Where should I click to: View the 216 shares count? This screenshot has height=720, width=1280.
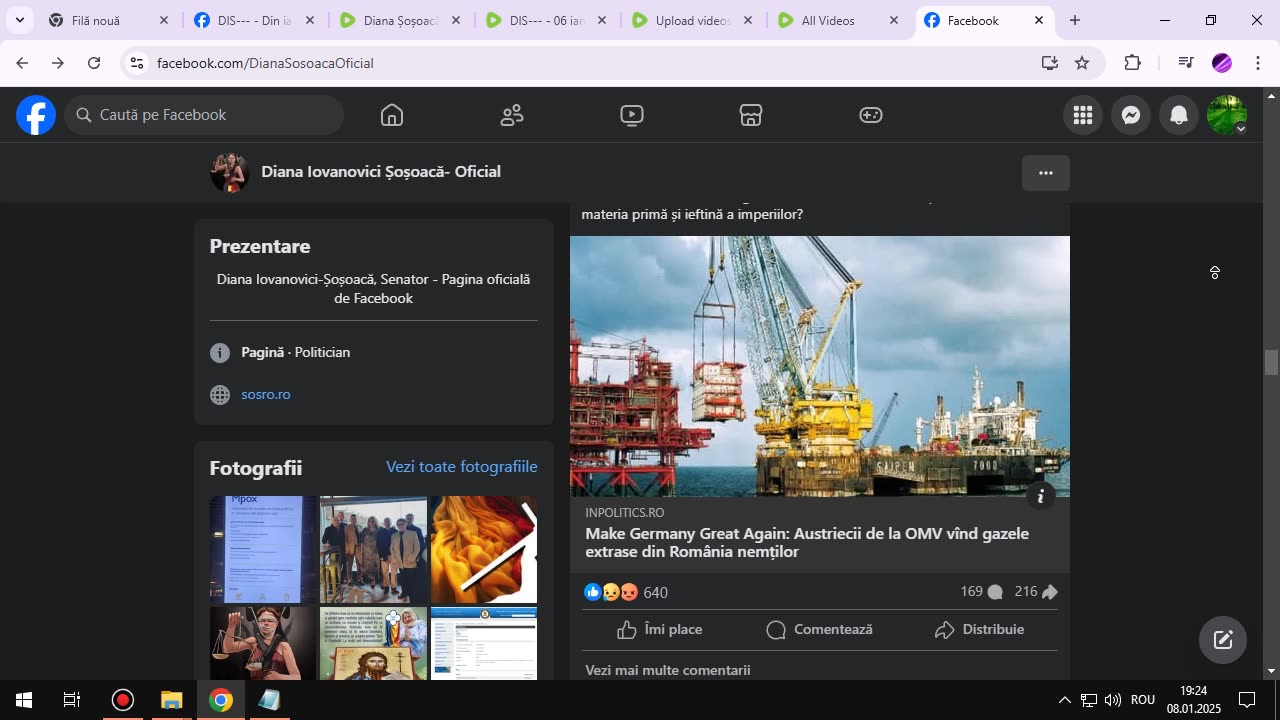[x=1036, y=592]
